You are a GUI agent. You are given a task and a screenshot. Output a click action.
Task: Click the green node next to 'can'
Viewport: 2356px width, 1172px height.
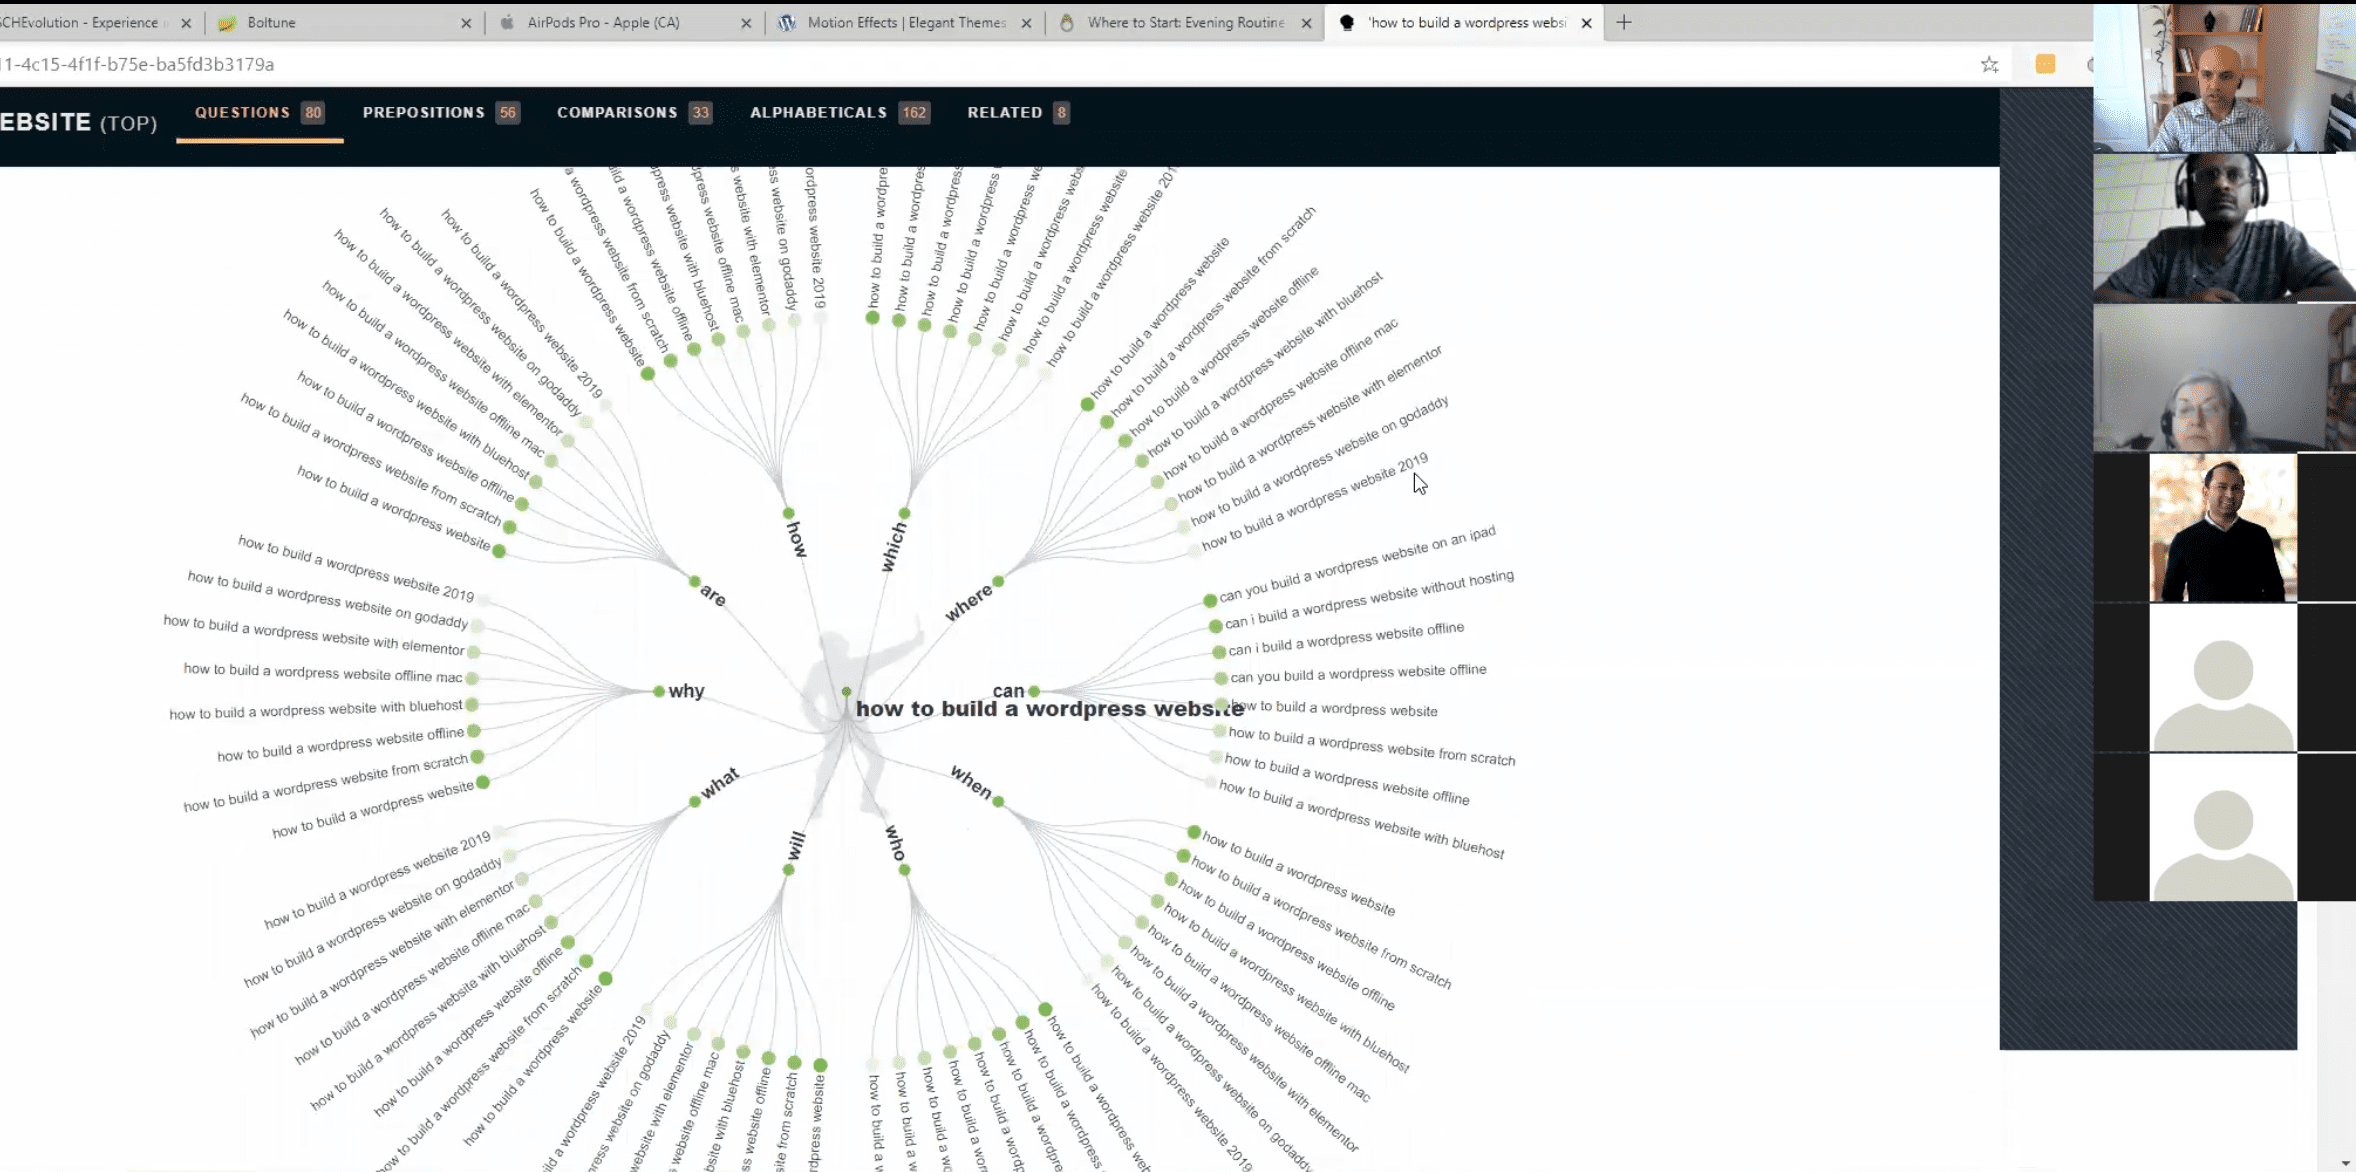tap(1034, 691)
